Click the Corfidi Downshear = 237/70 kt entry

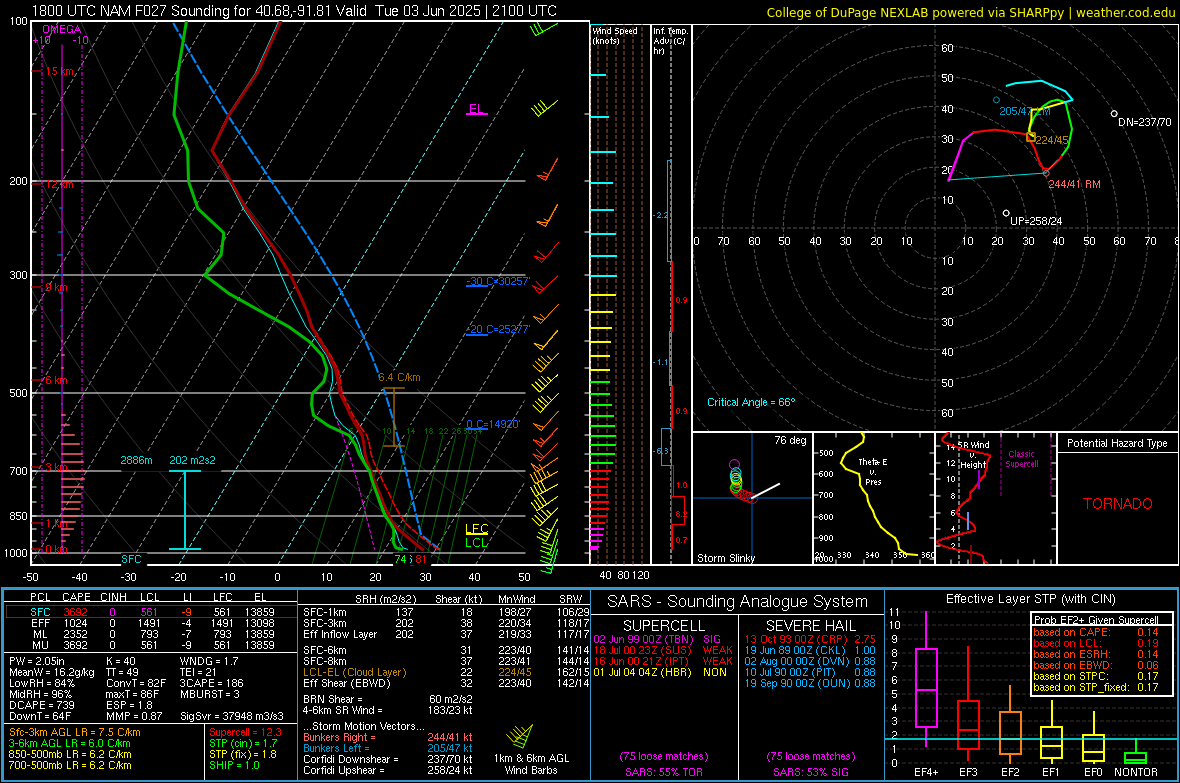[388, 759]
